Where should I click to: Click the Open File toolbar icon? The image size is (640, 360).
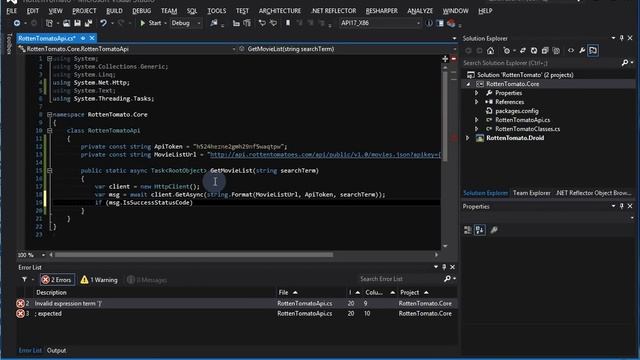(67, 23)
